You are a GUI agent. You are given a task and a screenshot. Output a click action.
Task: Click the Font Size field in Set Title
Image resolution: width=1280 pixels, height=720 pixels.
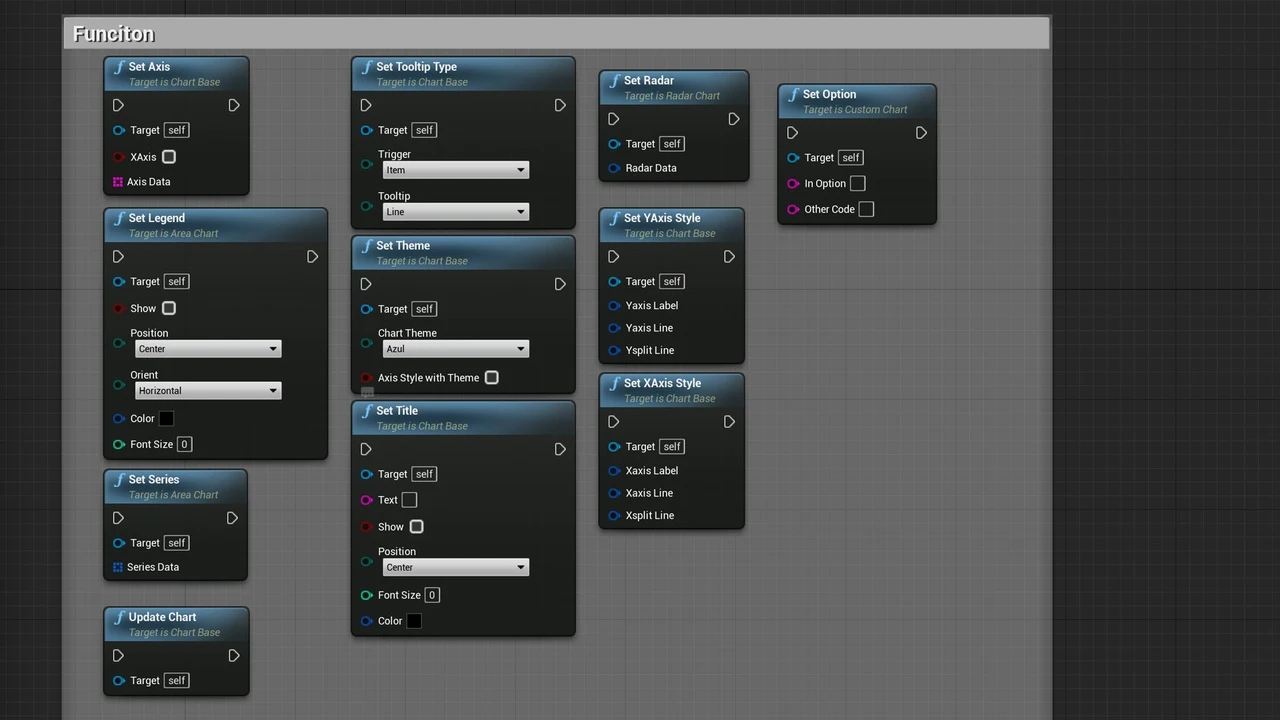432,595
